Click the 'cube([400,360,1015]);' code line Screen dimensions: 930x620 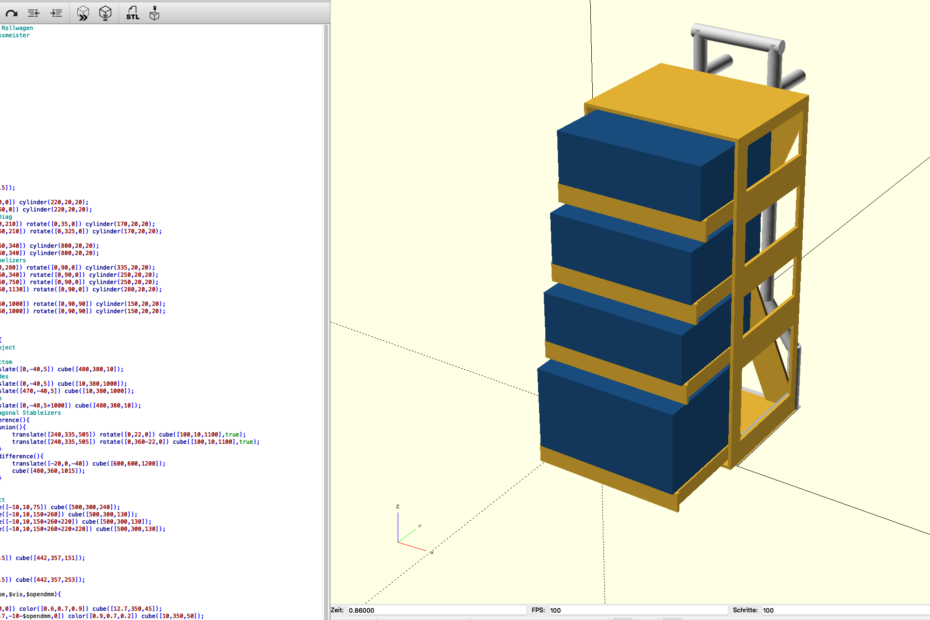[x=49, y=470]
